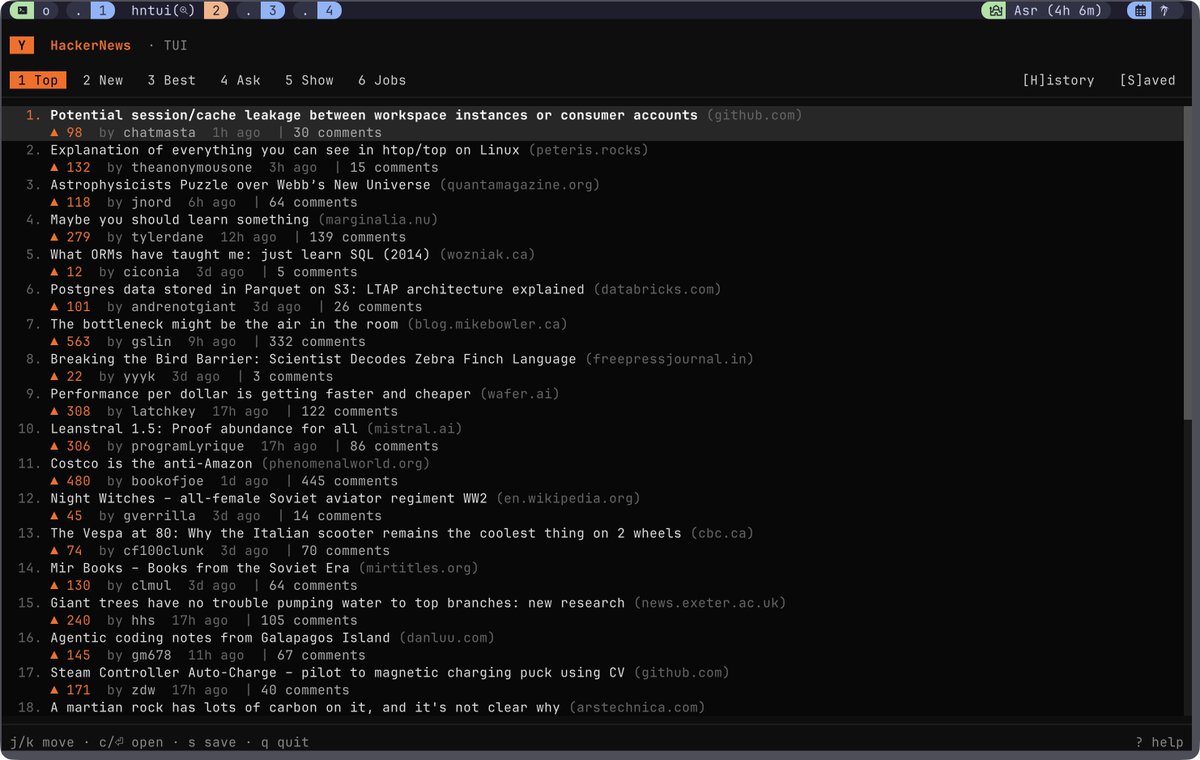Viewport: 1200px width, 760px height.
Task: Open 'Agentic coding notes from Galapagos Island'
Action: tap(220, 637)
